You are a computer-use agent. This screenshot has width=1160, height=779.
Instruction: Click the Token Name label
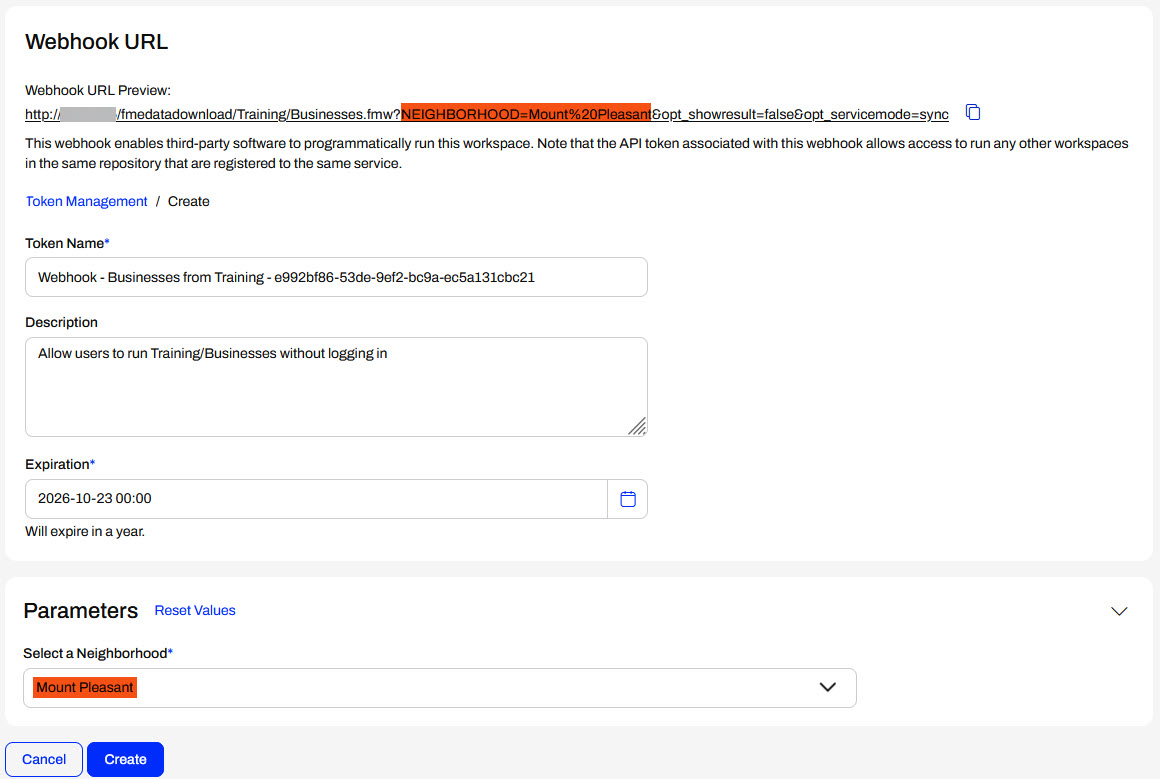click(x=65, y=243)
